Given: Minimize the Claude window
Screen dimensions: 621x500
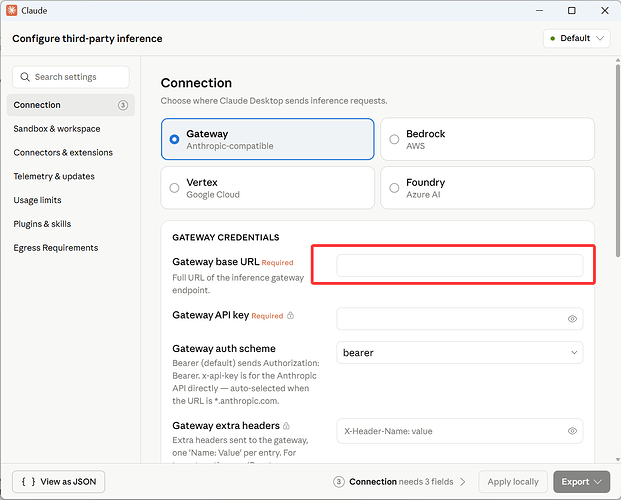Looking at the screenshot, I should coord(539,10).
